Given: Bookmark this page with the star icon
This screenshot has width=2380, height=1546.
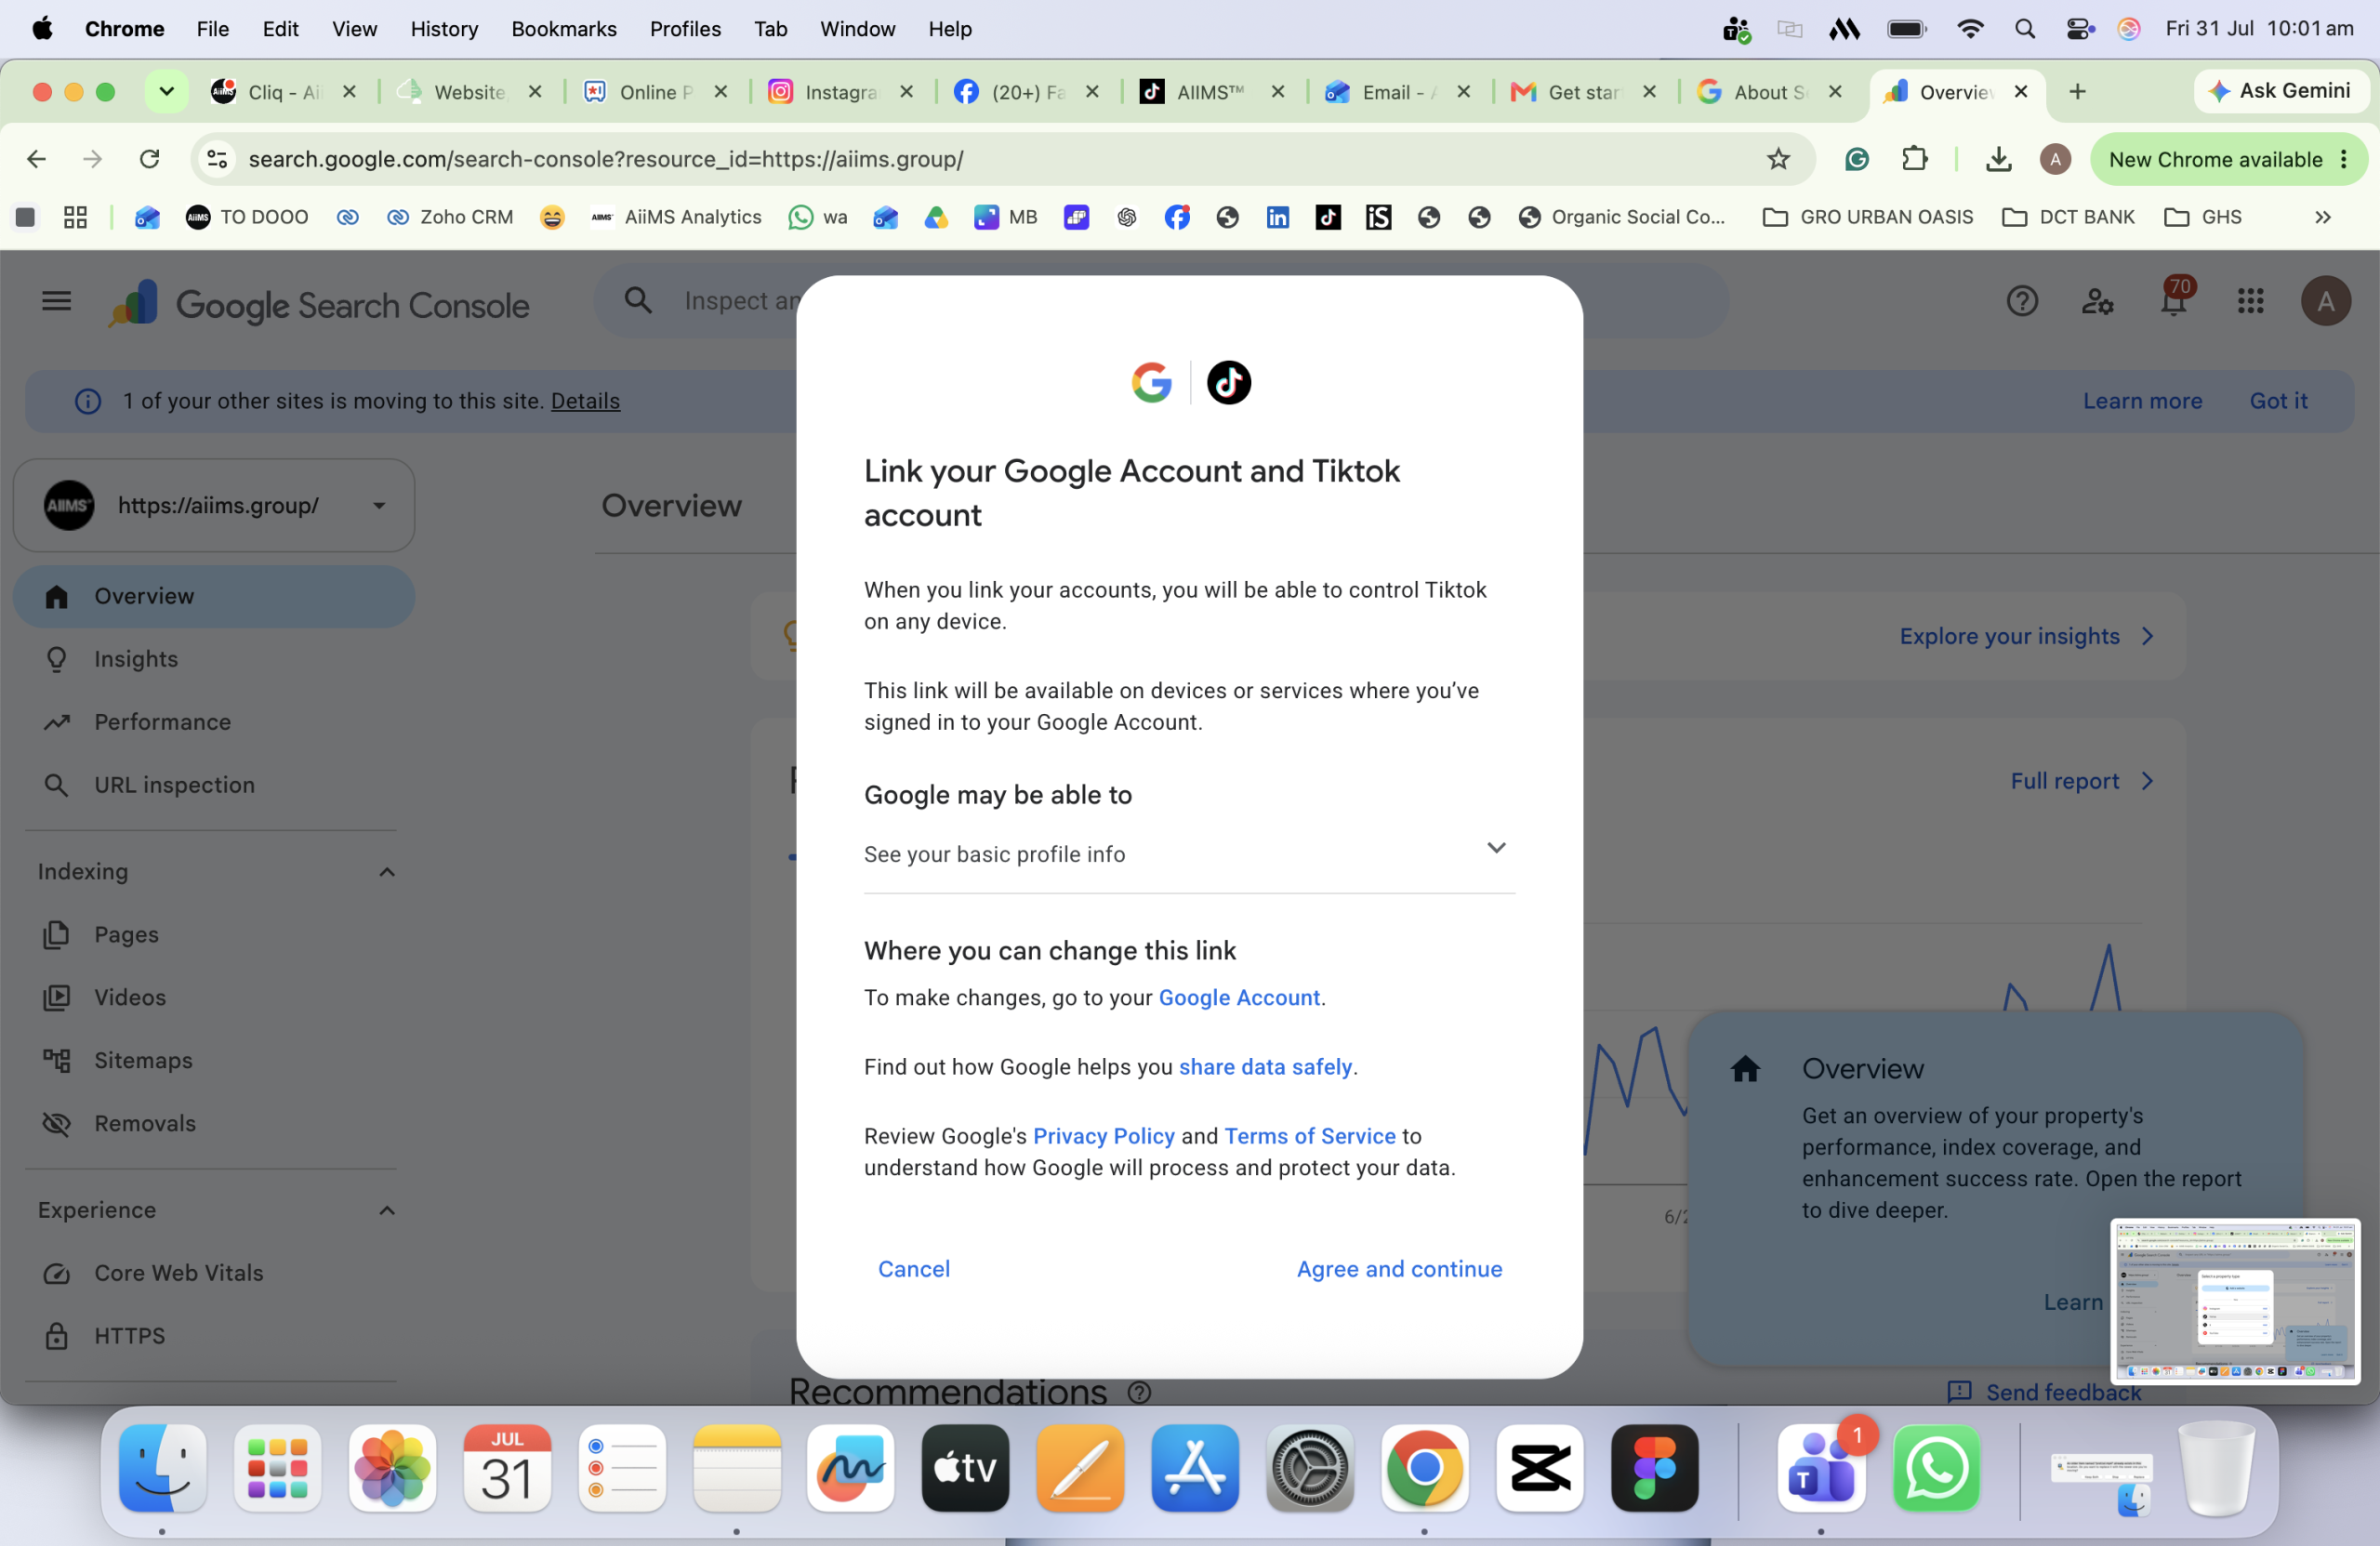Looking at the screenshot, I should click(x=1778, y=159).
